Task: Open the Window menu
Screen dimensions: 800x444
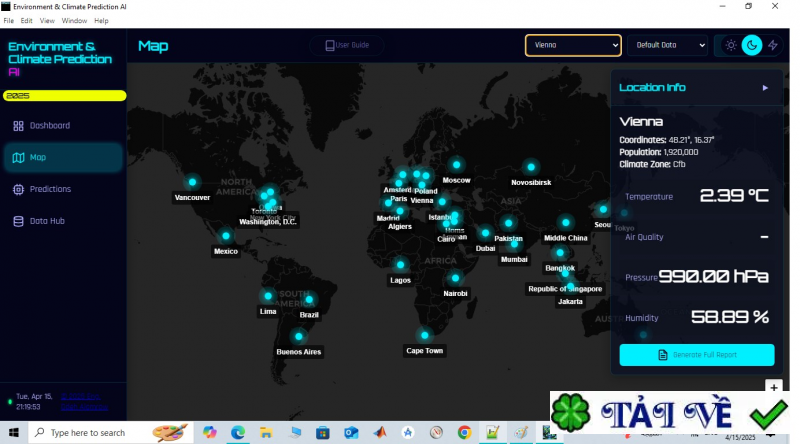Action: tap(74, 20)
